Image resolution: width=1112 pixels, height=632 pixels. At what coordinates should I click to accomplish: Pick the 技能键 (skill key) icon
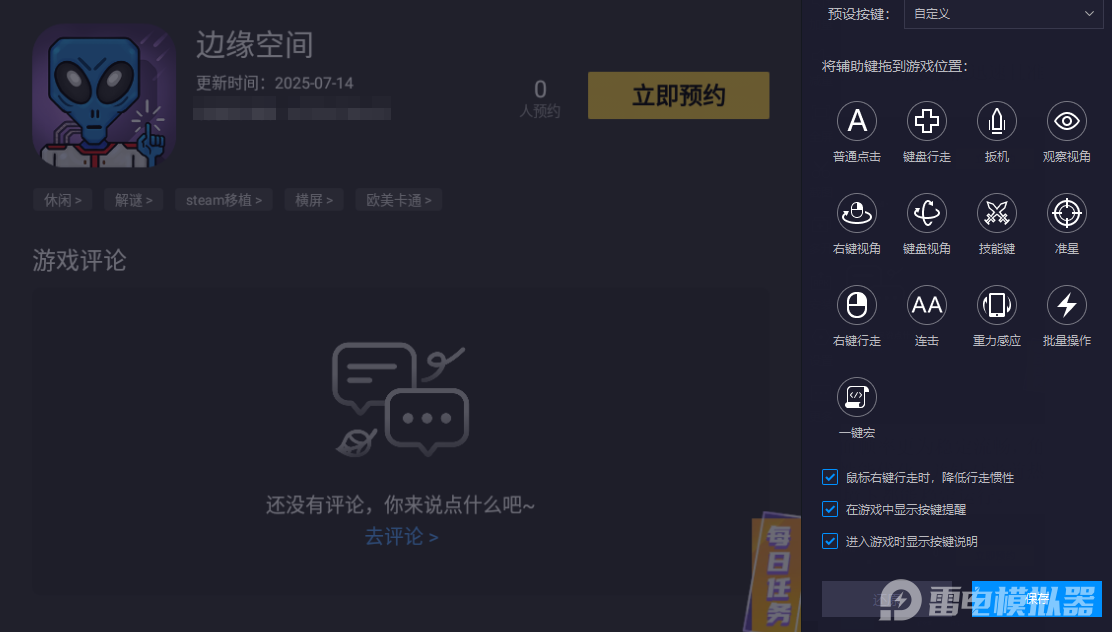click(996, 213)
